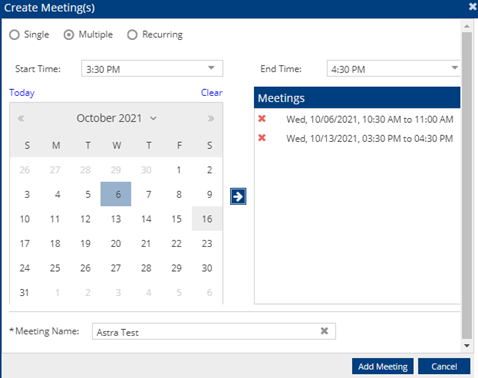478x378 pixels.
Task: Pick October 22 on the calendar
Action: [177, 243]
